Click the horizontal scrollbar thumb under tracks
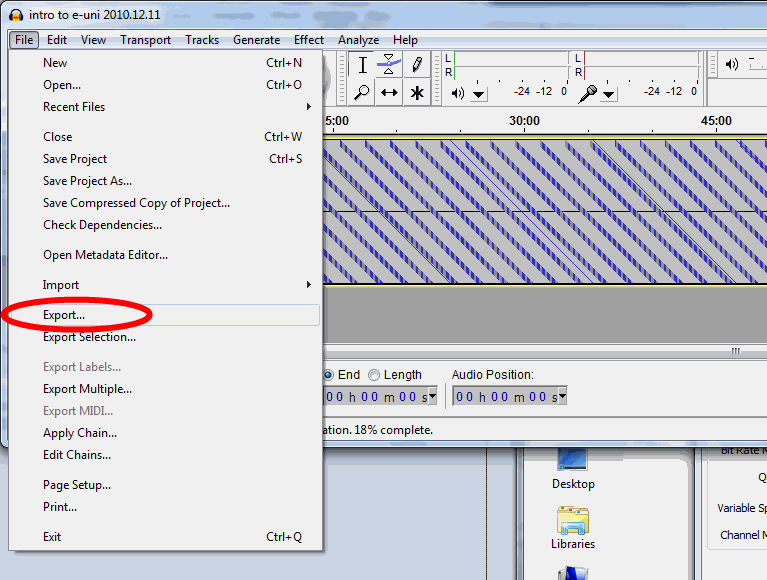Viewport: 767px width, 580px height. 736,351
